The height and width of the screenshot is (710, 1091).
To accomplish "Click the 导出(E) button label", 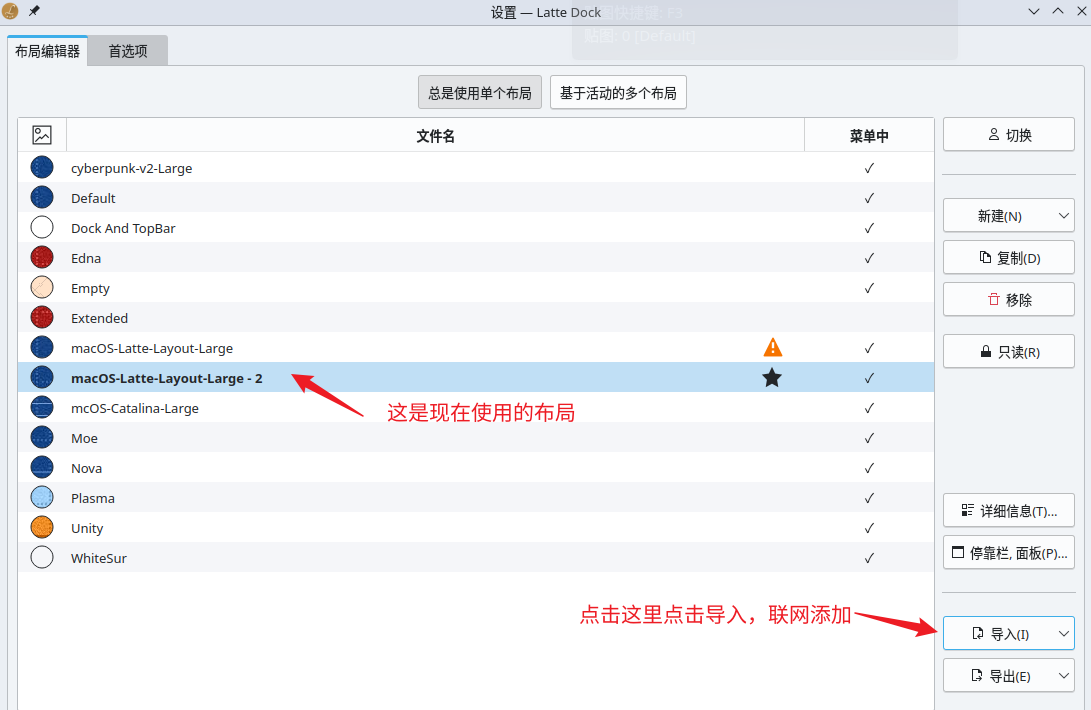I will click(x=1009, y=676).
